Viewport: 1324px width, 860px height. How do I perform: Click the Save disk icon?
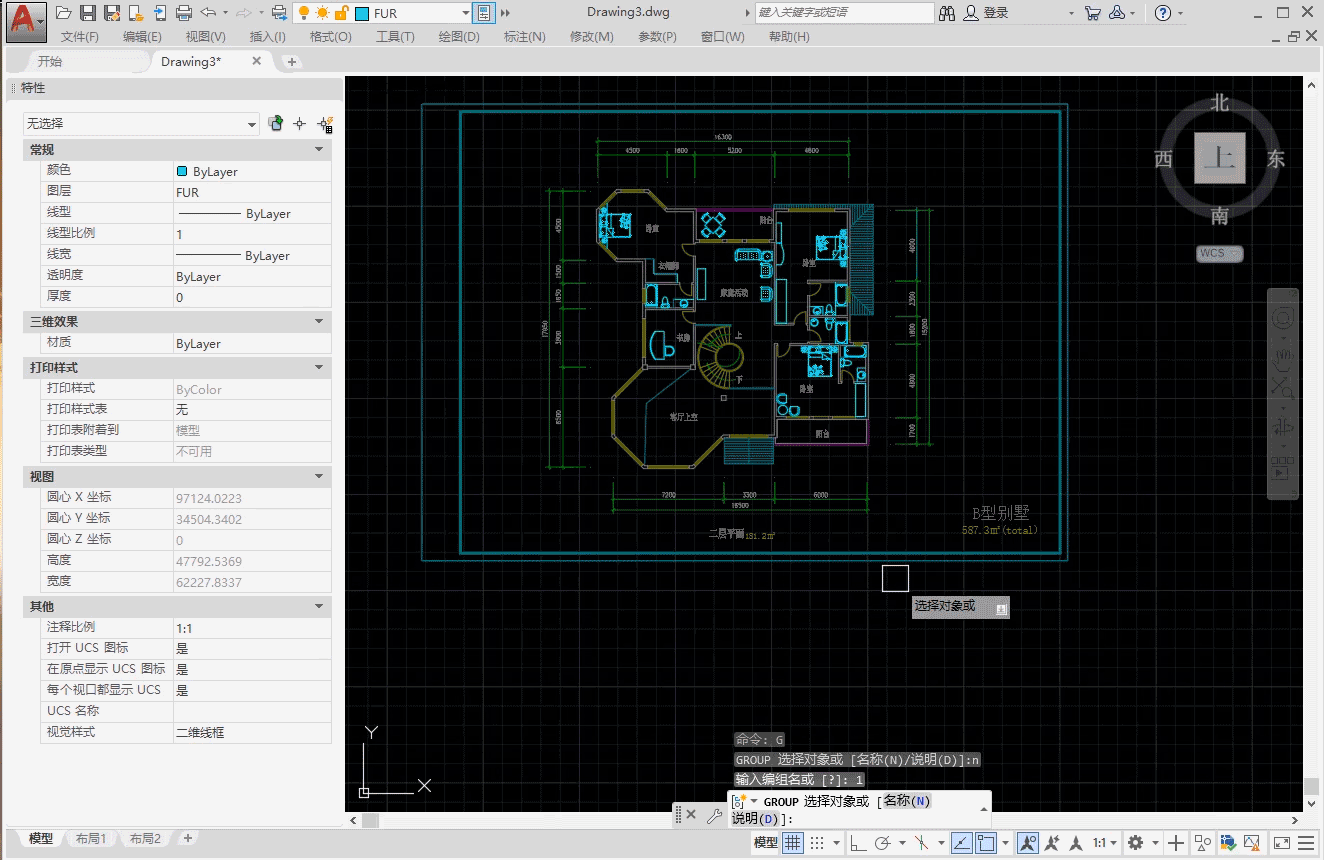coord(88,13)
